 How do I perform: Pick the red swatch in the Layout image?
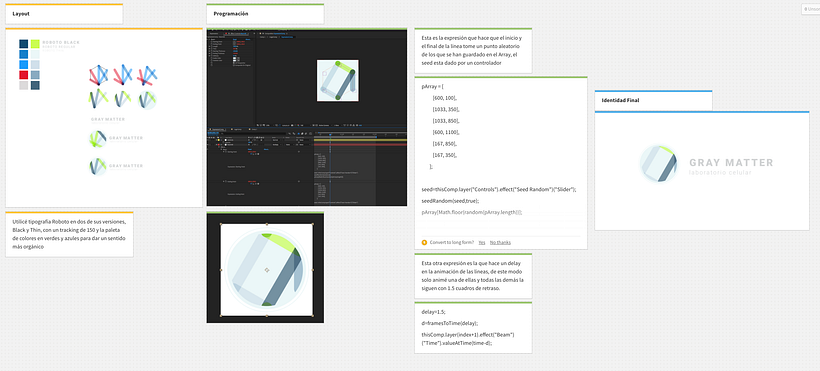[x=24, y=75]
